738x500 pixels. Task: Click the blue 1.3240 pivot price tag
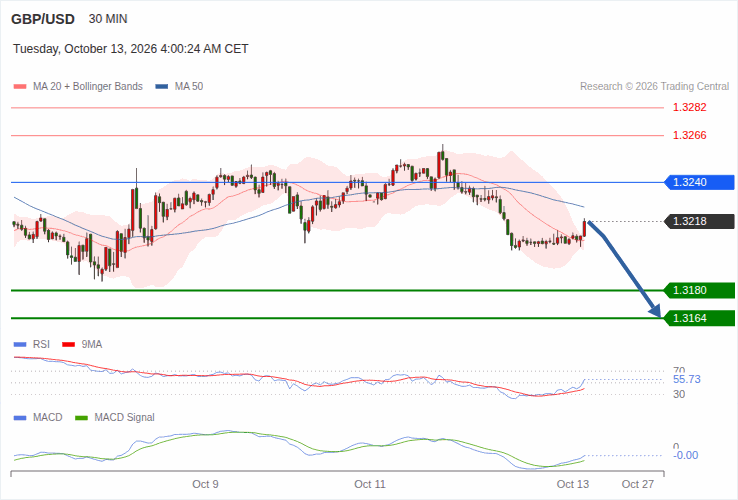point(699,182)
